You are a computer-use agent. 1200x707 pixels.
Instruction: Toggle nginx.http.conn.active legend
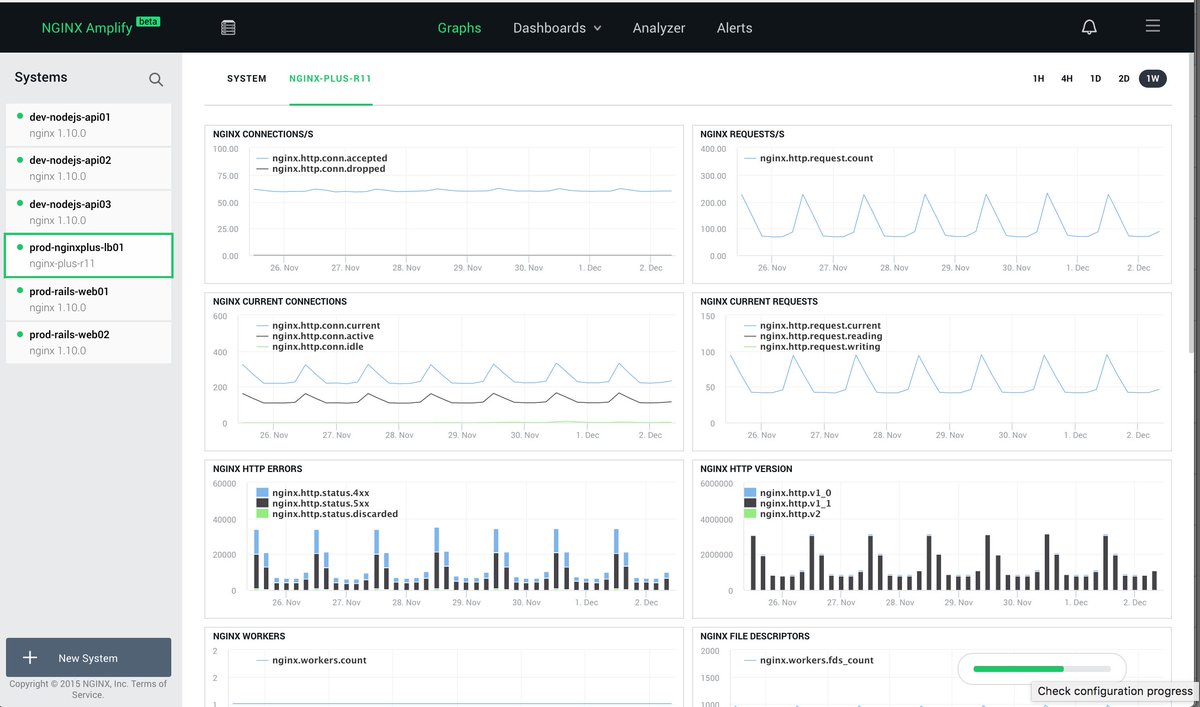[x=315, y=336]
